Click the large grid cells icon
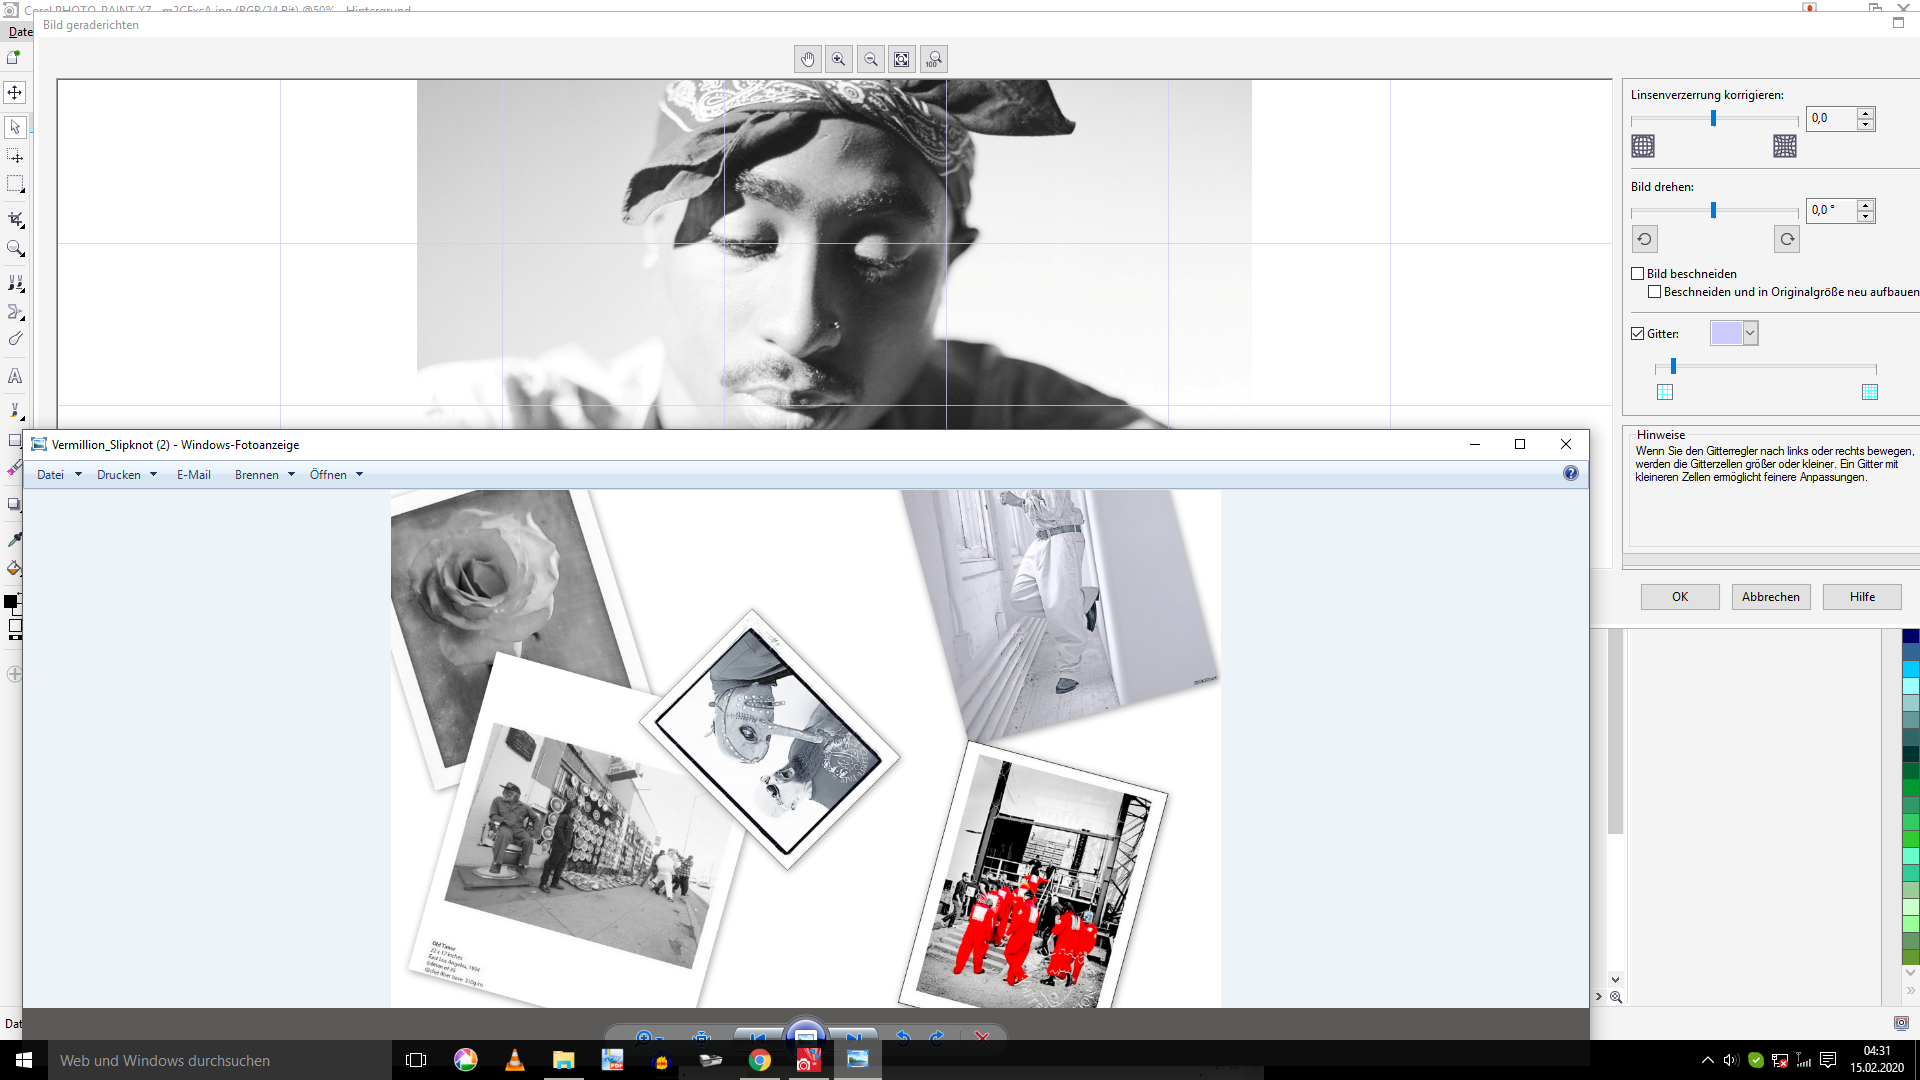 1665,392
